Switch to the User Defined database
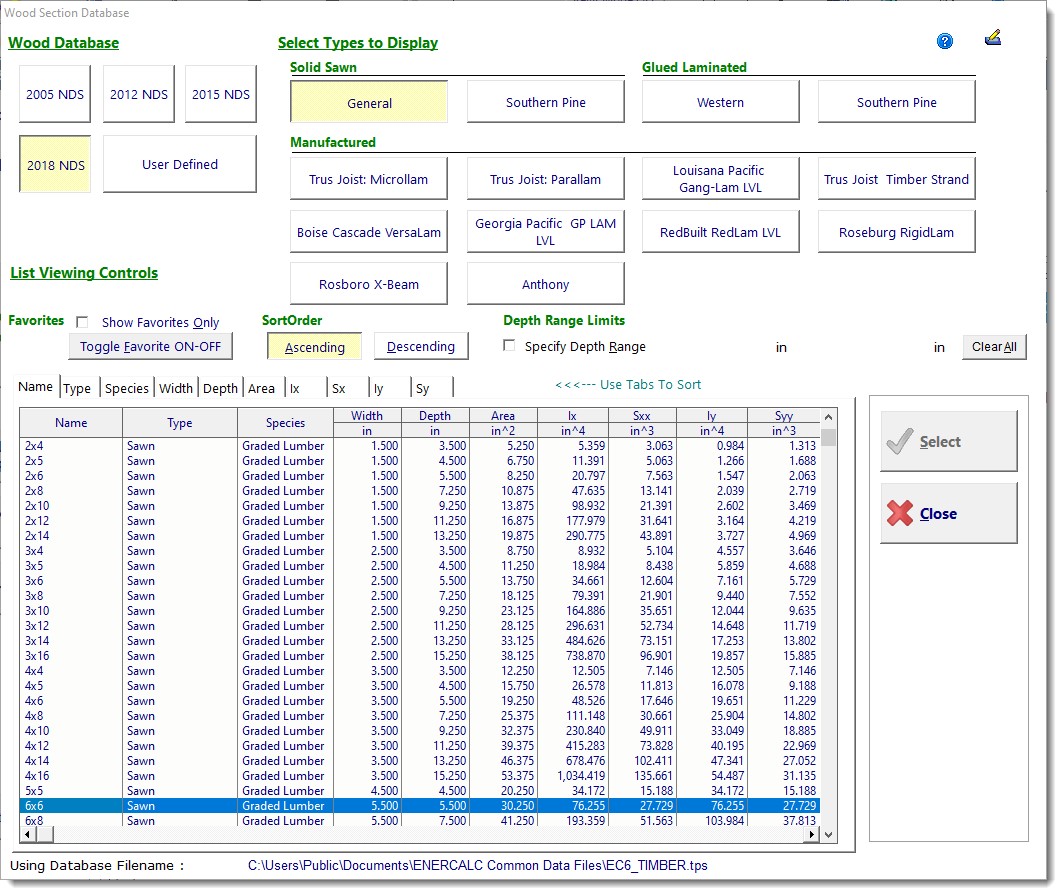 point(179,164)
